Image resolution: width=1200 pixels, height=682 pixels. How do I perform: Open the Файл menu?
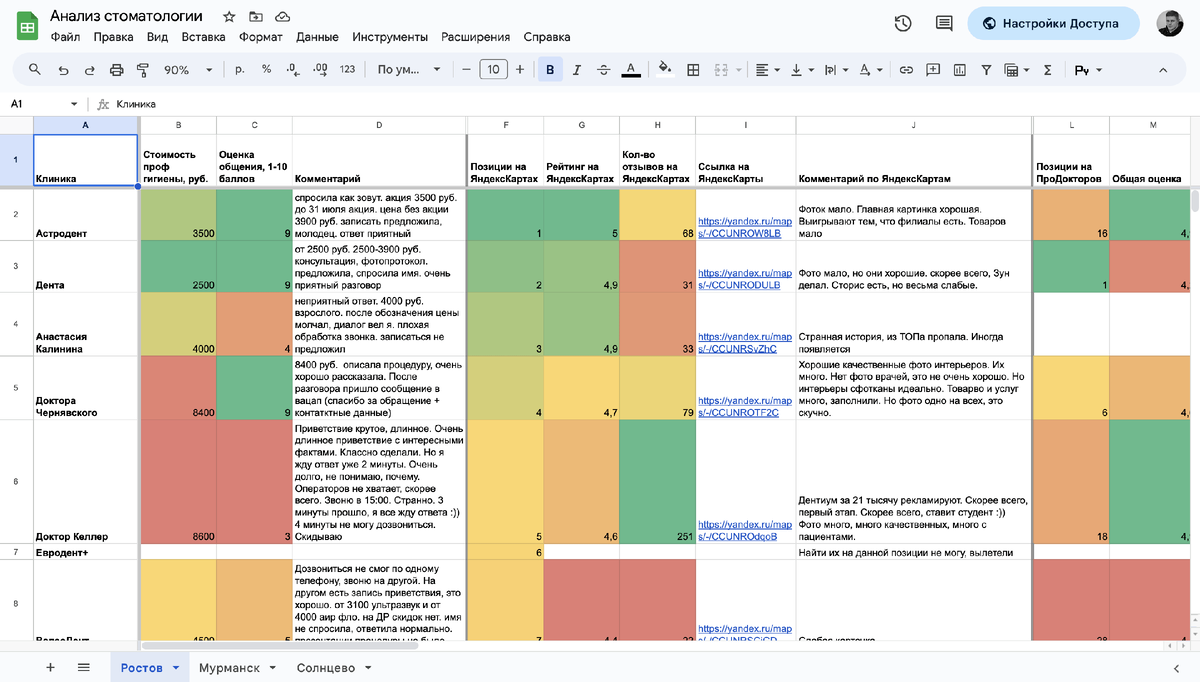[65, 37]
